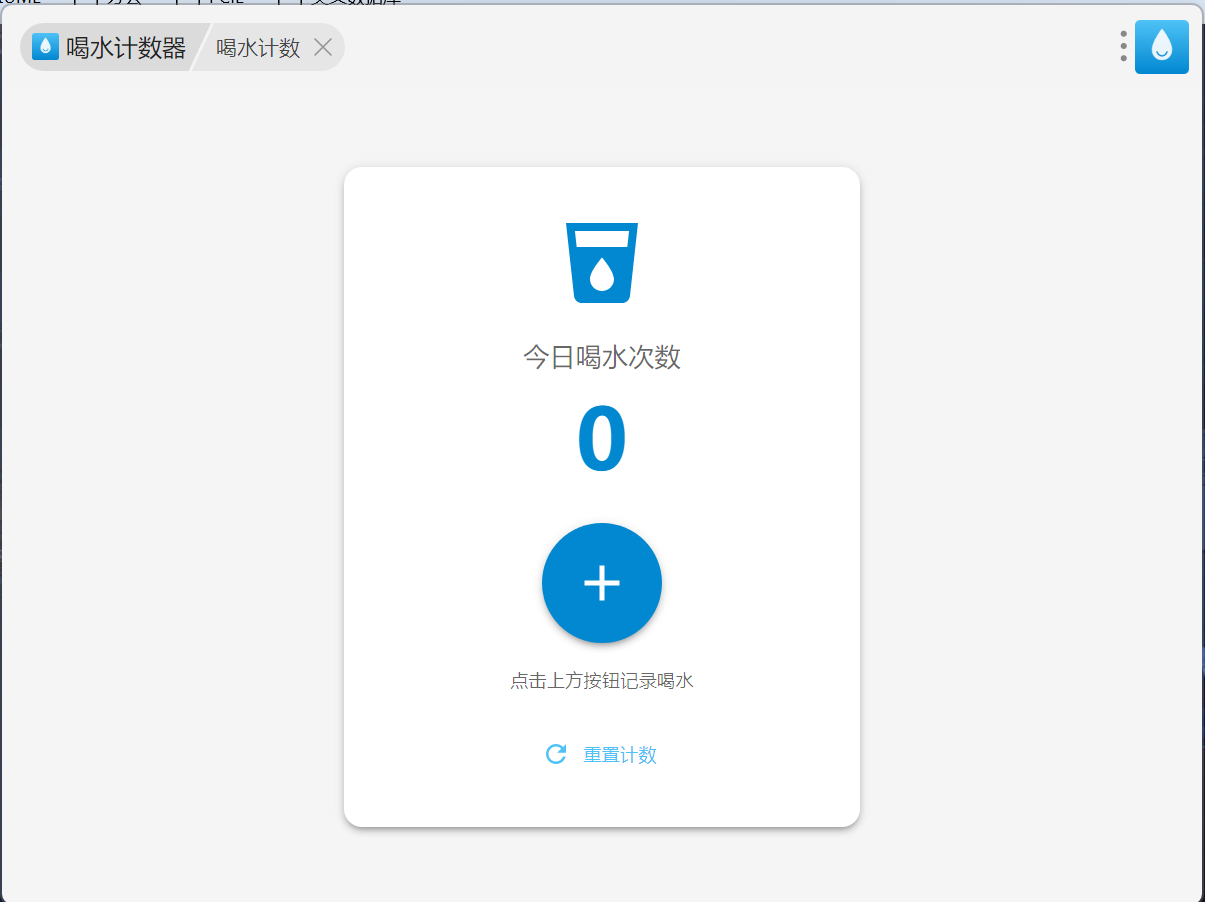Switch to the 喝水计数 tab
The height and width of the screenshot is (902, 1205).
258,48
